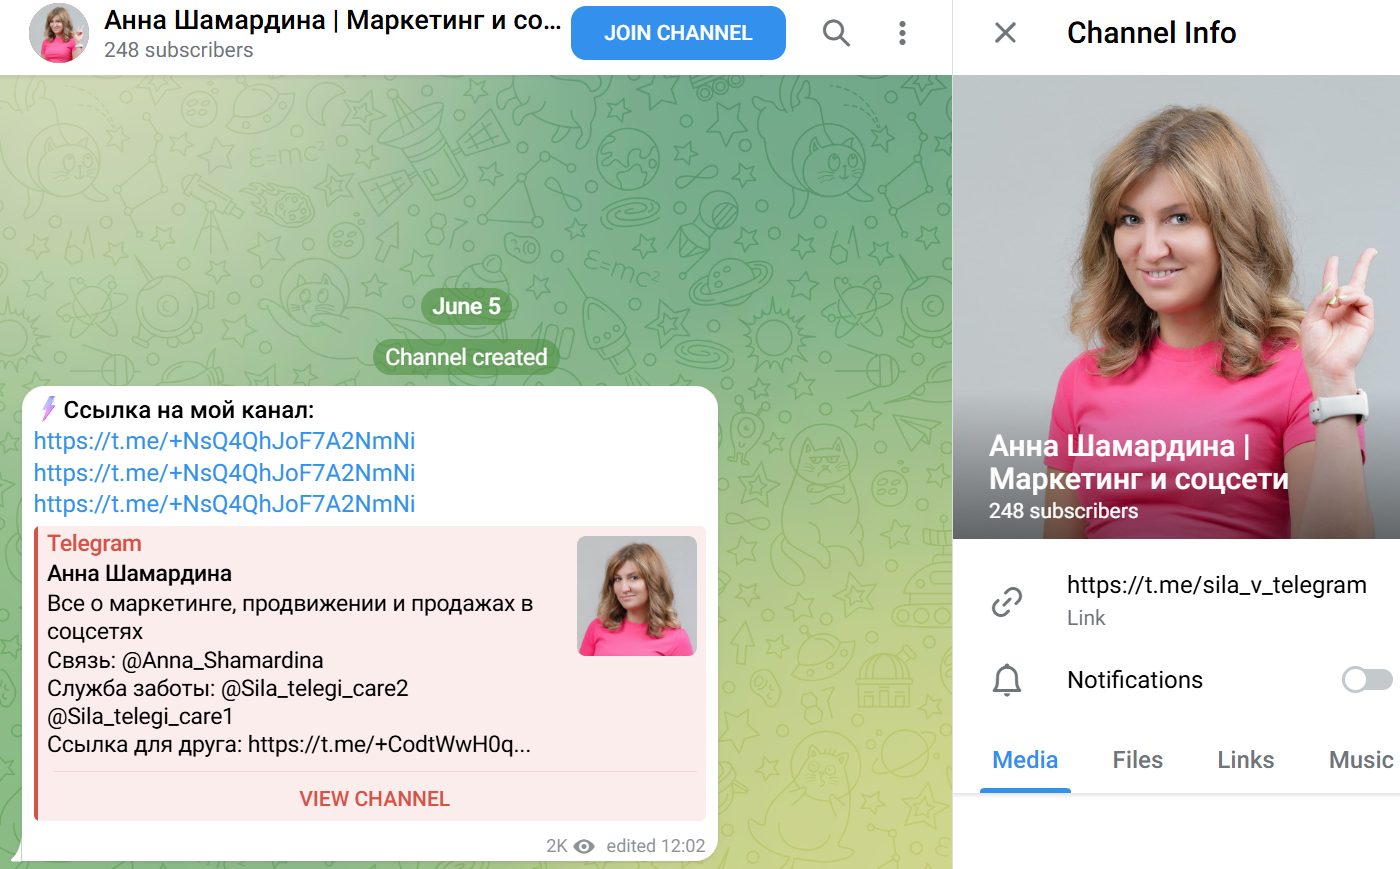This screenshot has width=1400, height=869.
Task: Click the https://t.me/sila_v_telegram channel link
Action: [x=1216, y=585]
